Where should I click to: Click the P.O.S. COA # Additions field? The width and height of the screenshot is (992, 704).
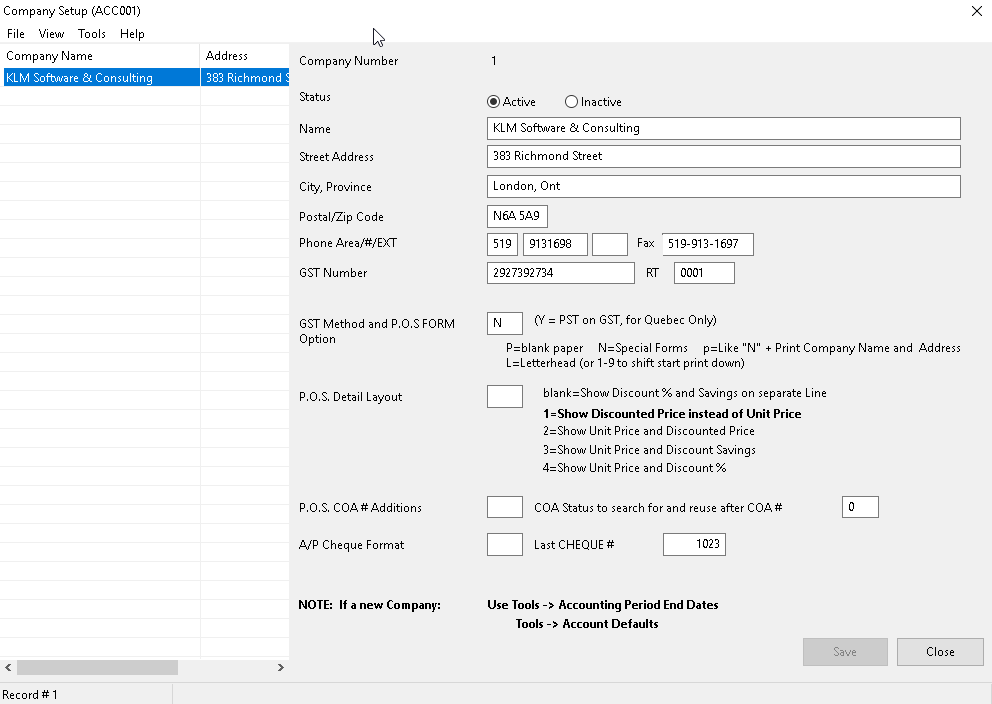505,507
